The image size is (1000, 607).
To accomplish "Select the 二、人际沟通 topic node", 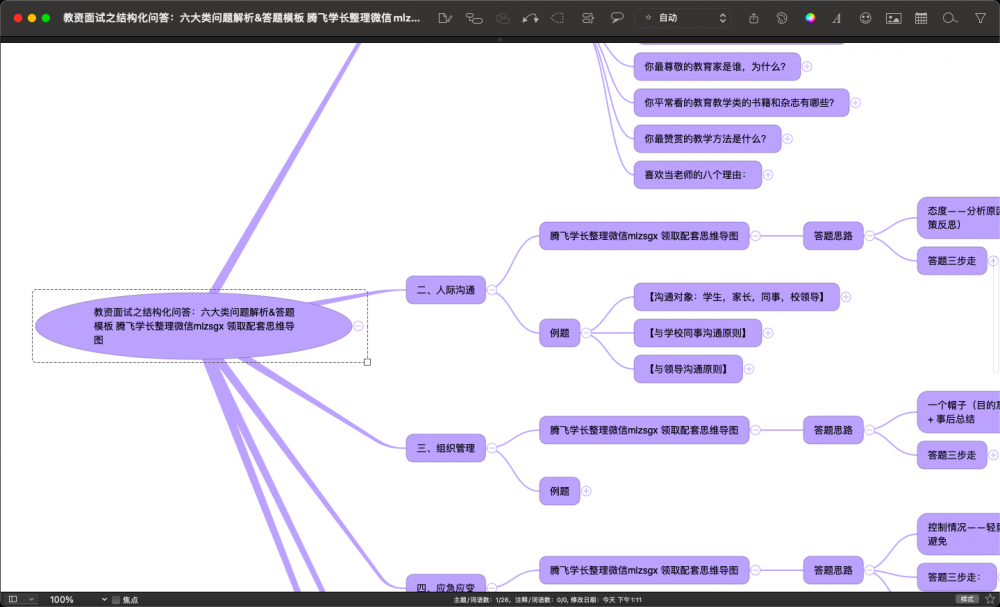I will pyautogui.click(x=446, y=290).
